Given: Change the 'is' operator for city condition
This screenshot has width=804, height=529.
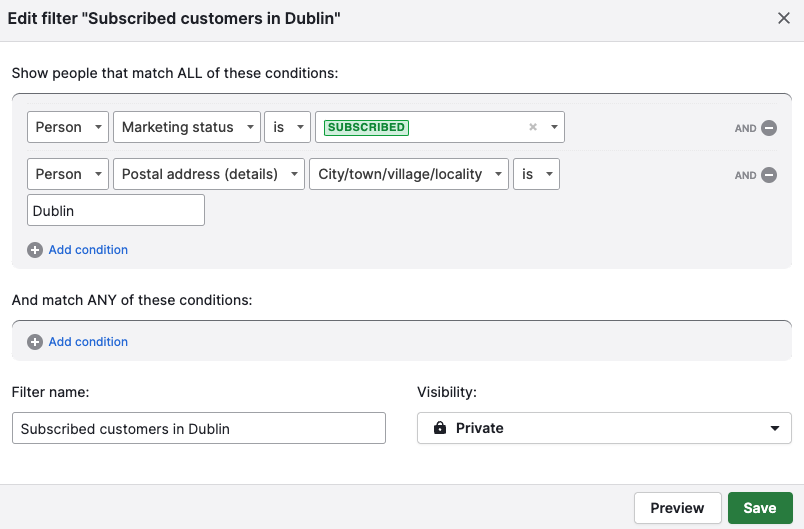Looking at the screenshot, I should [536, 174].
